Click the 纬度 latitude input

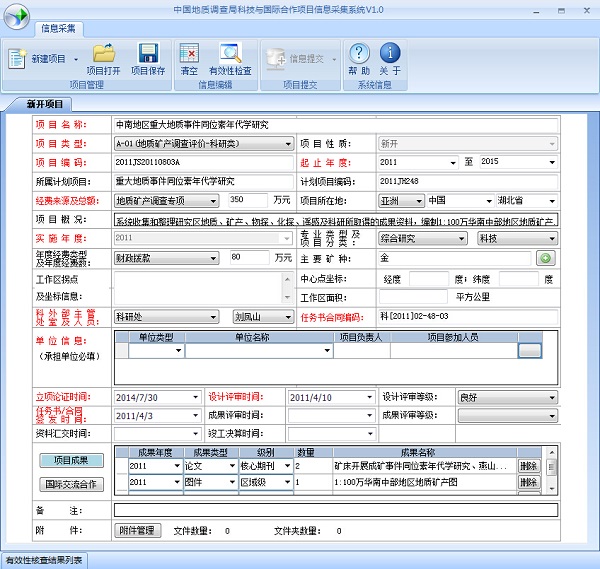(519, 279)
